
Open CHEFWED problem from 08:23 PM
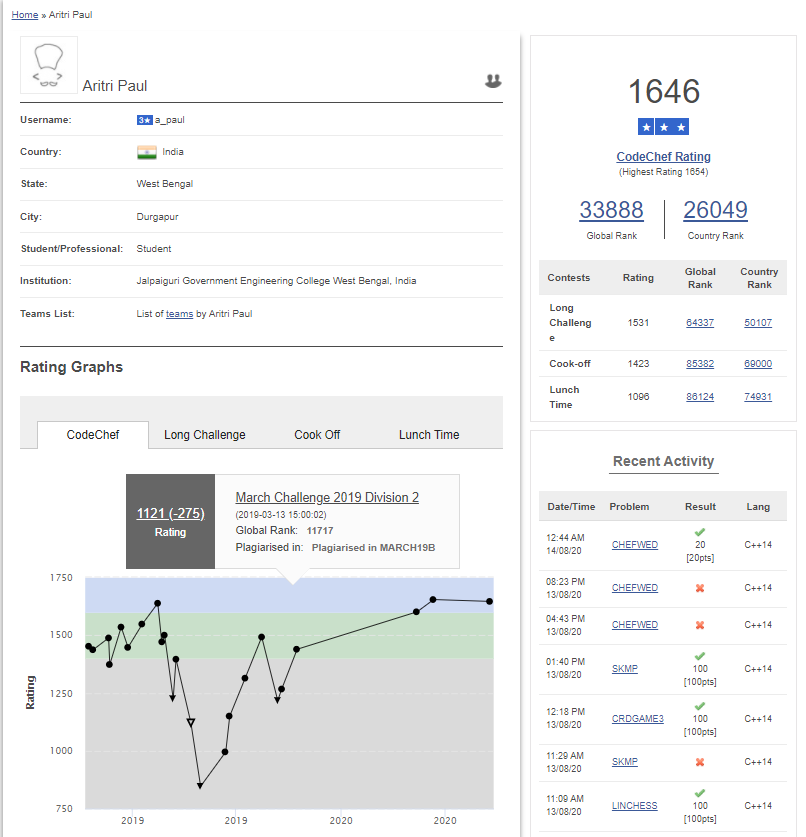(635, 588)
